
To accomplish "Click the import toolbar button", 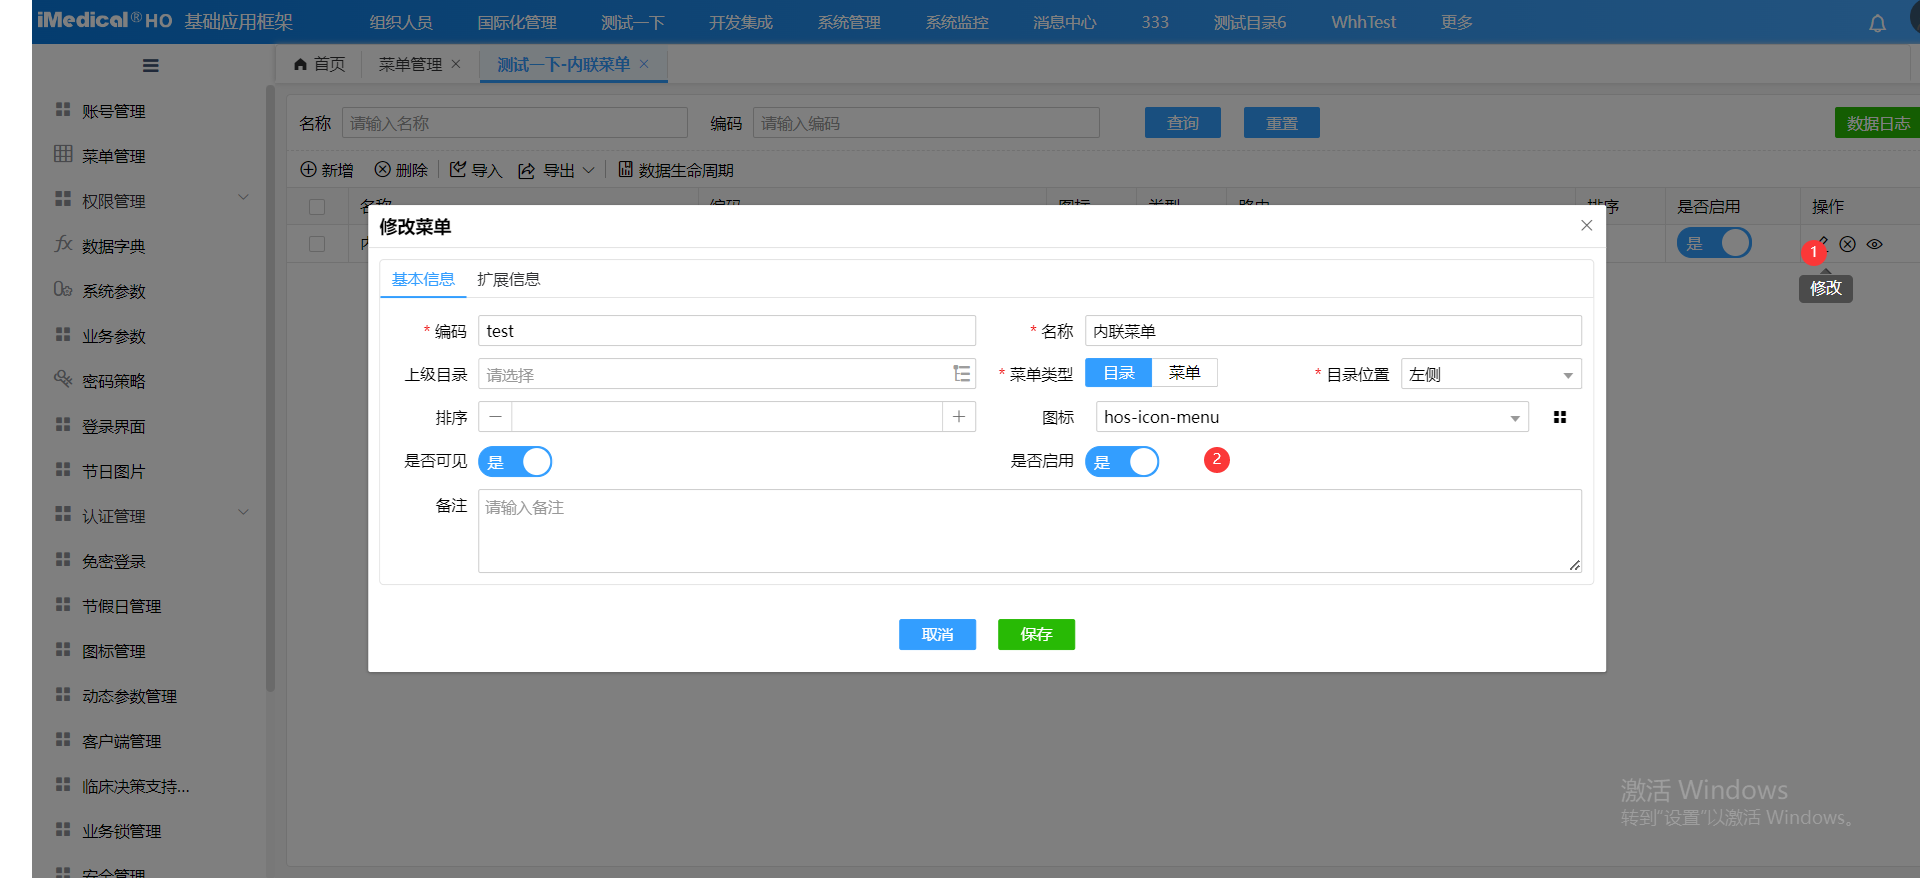I will click(476, 170).
